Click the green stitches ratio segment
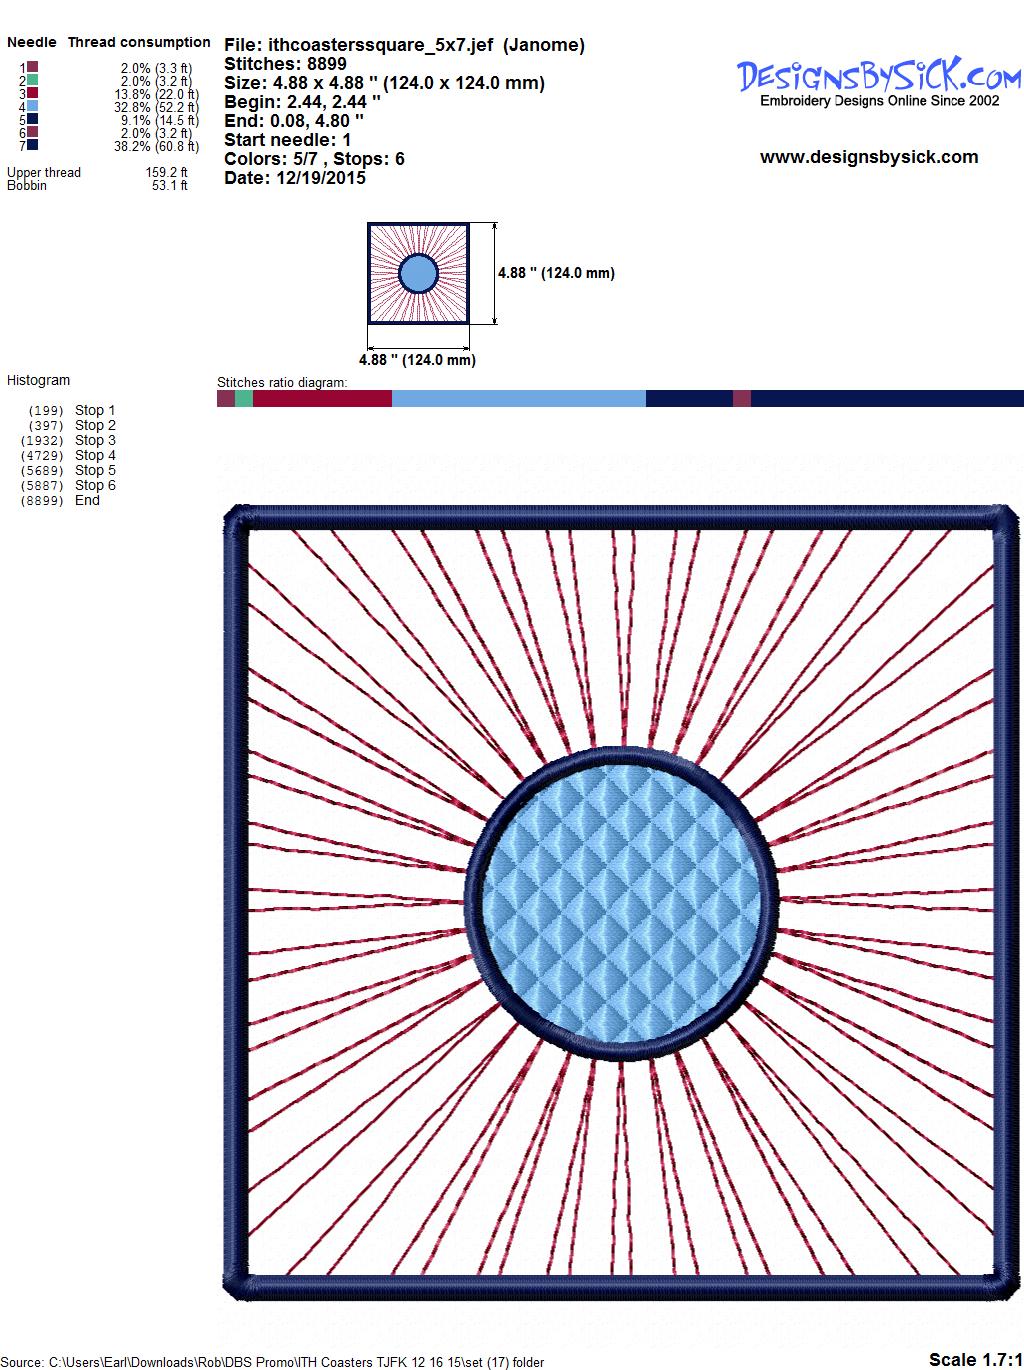 pyautogui.click(x=244, y=399)
